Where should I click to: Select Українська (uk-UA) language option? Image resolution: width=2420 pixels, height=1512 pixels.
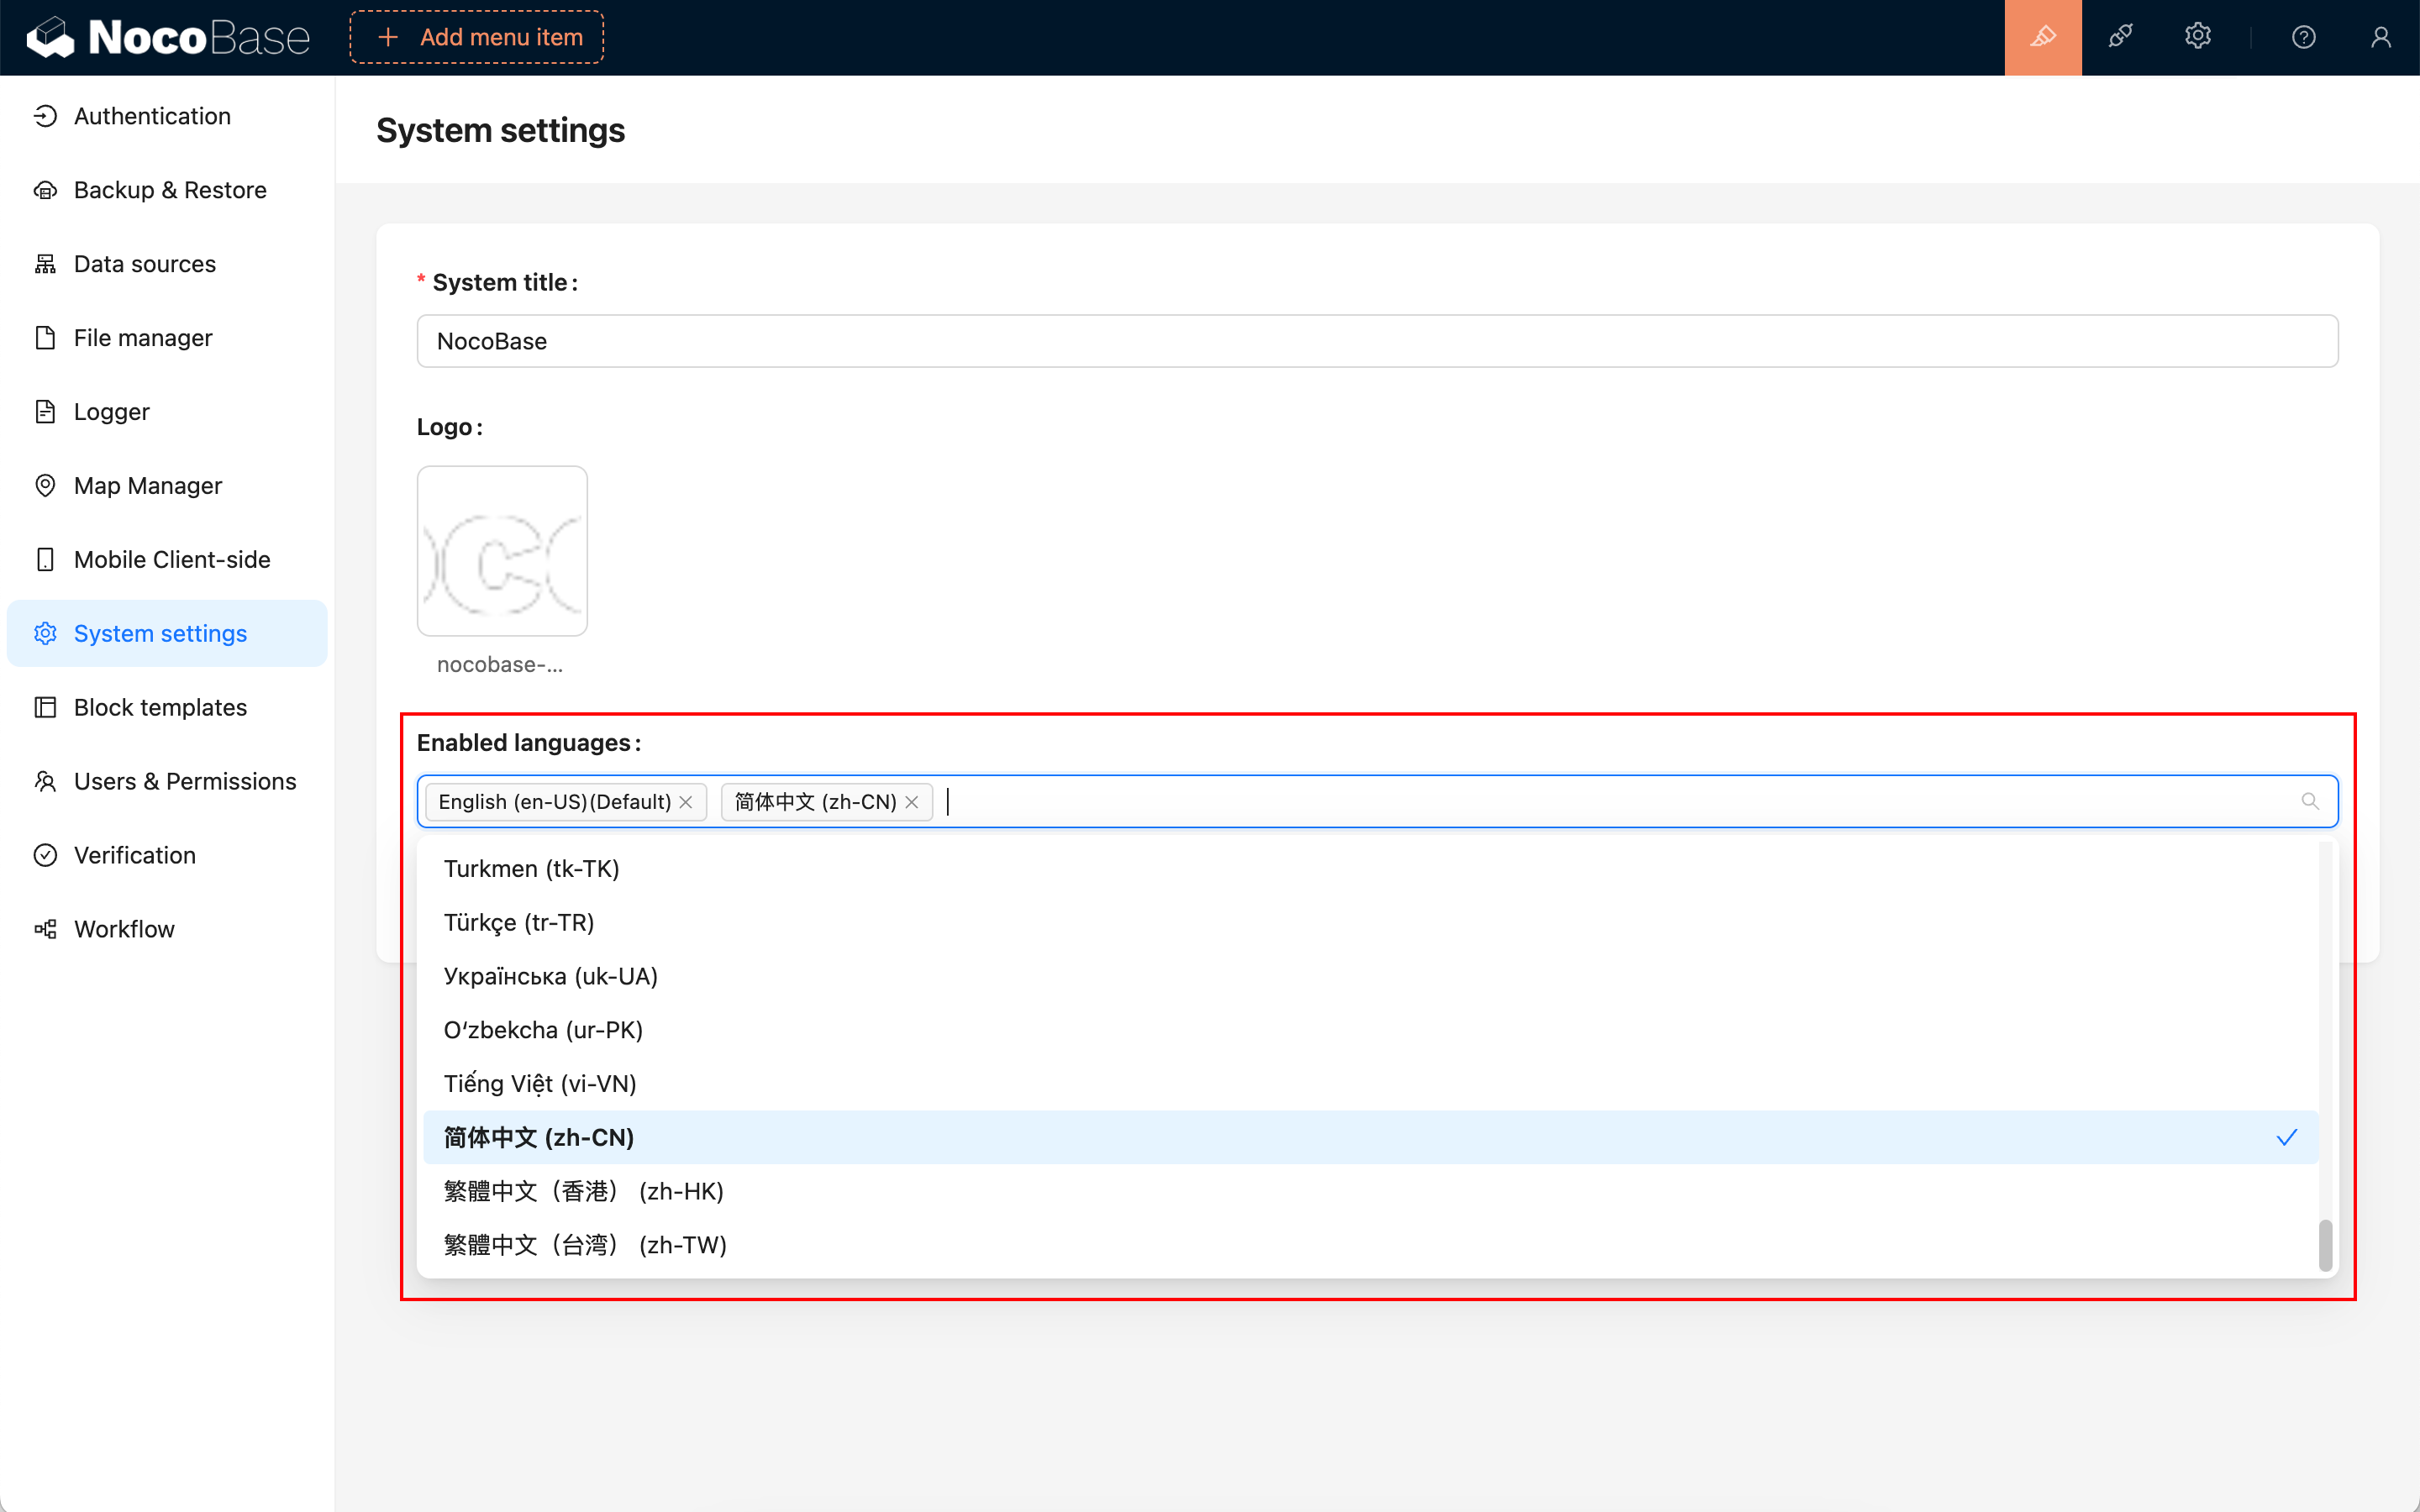pos(551,976)
